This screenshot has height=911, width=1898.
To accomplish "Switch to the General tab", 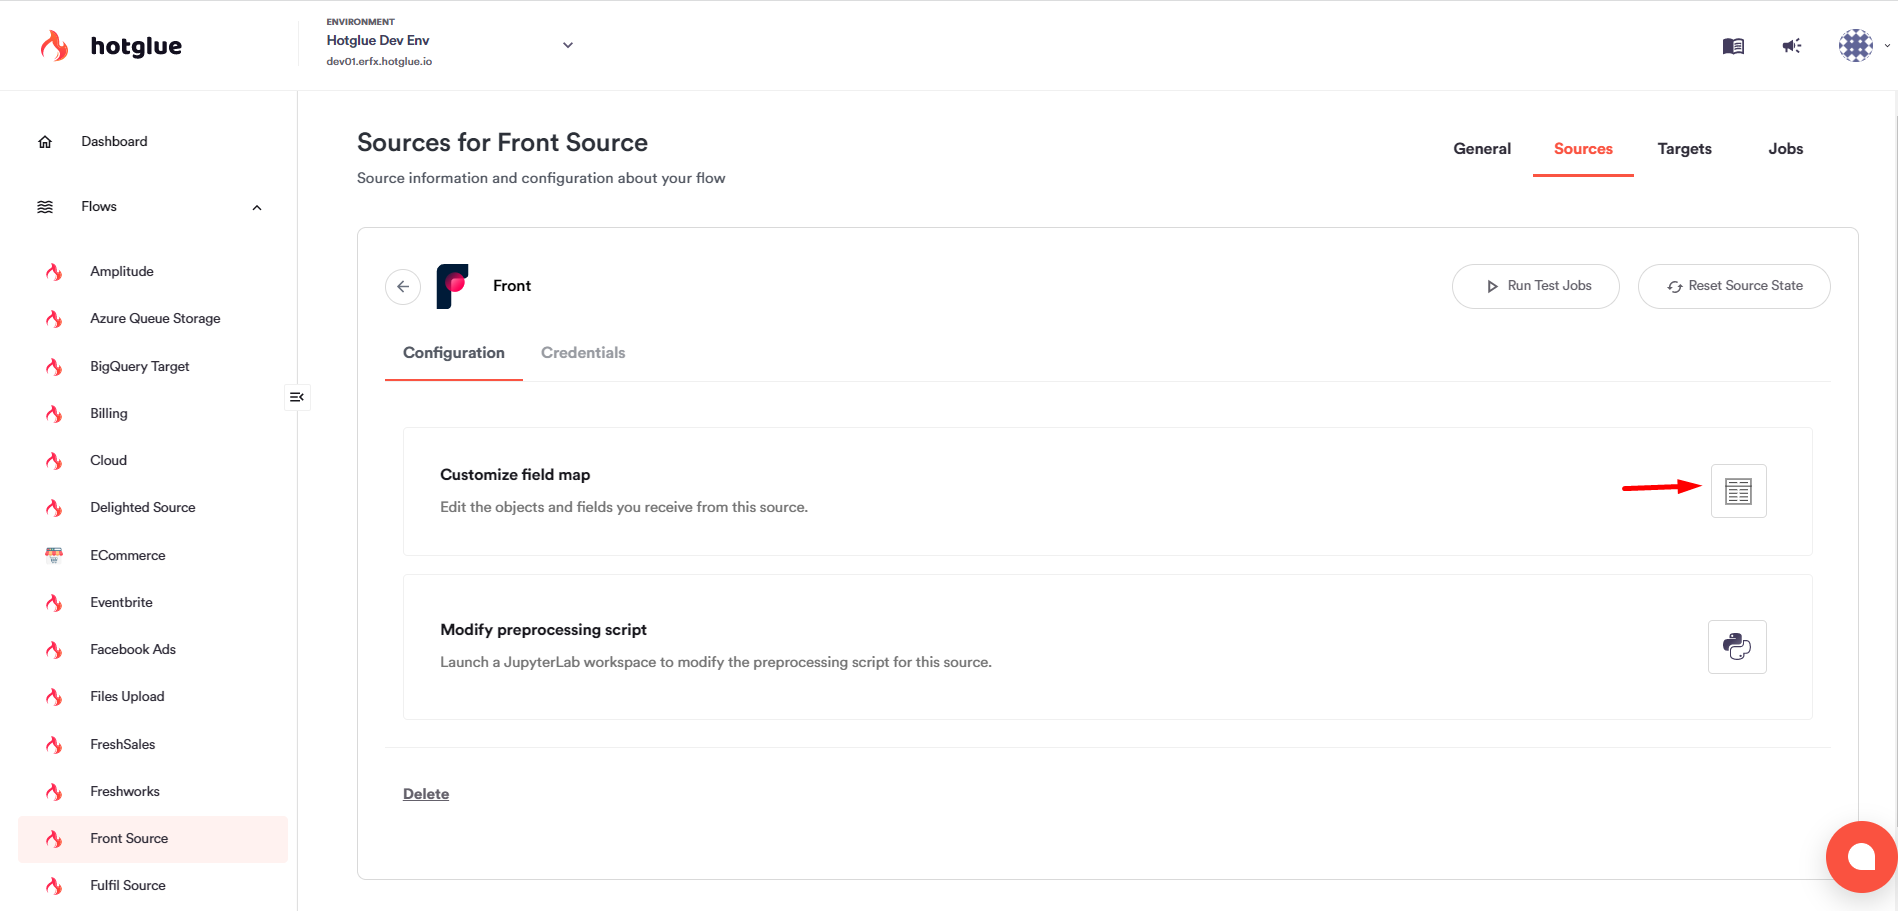I will tap(1482, 149).
